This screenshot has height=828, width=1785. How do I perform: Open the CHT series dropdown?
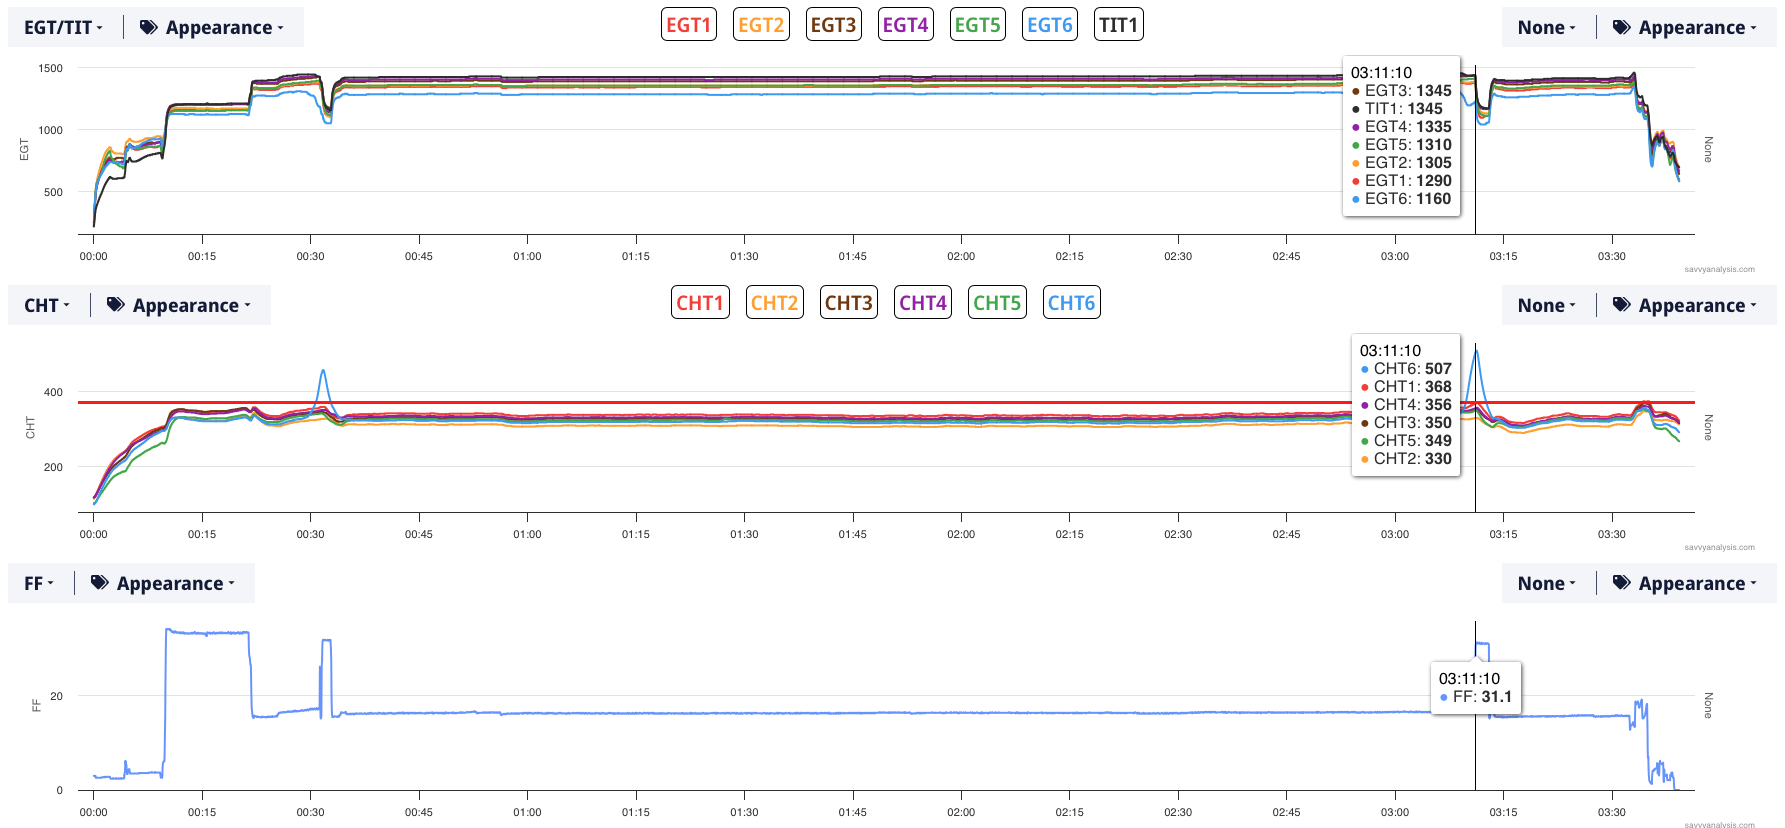(47, 306)
